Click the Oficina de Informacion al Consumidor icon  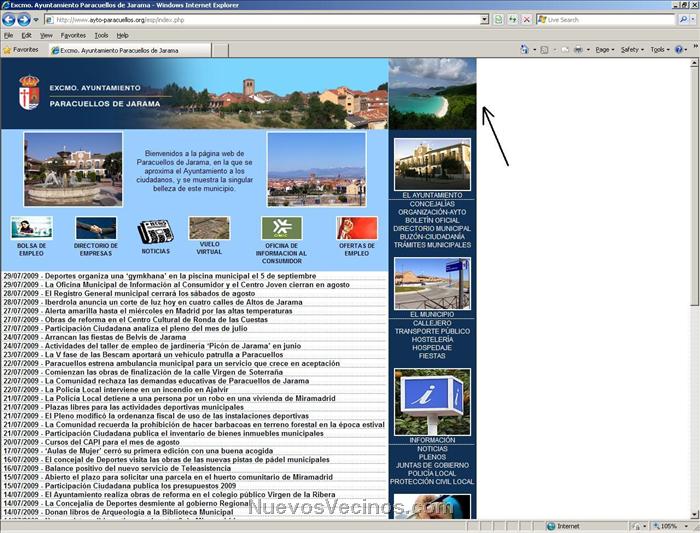coord(281,228)
